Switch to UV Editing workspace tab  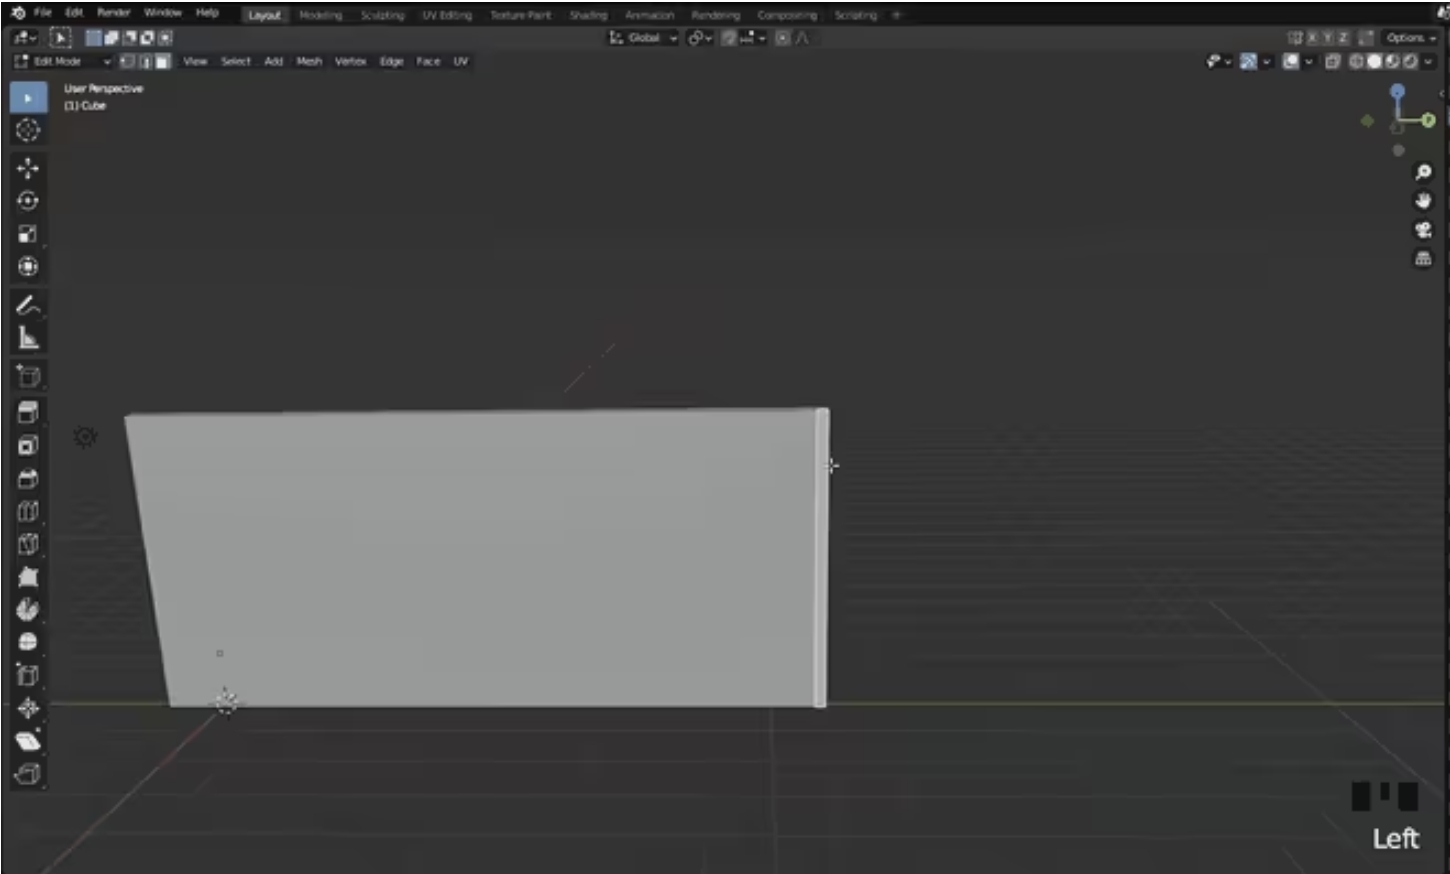447,15
